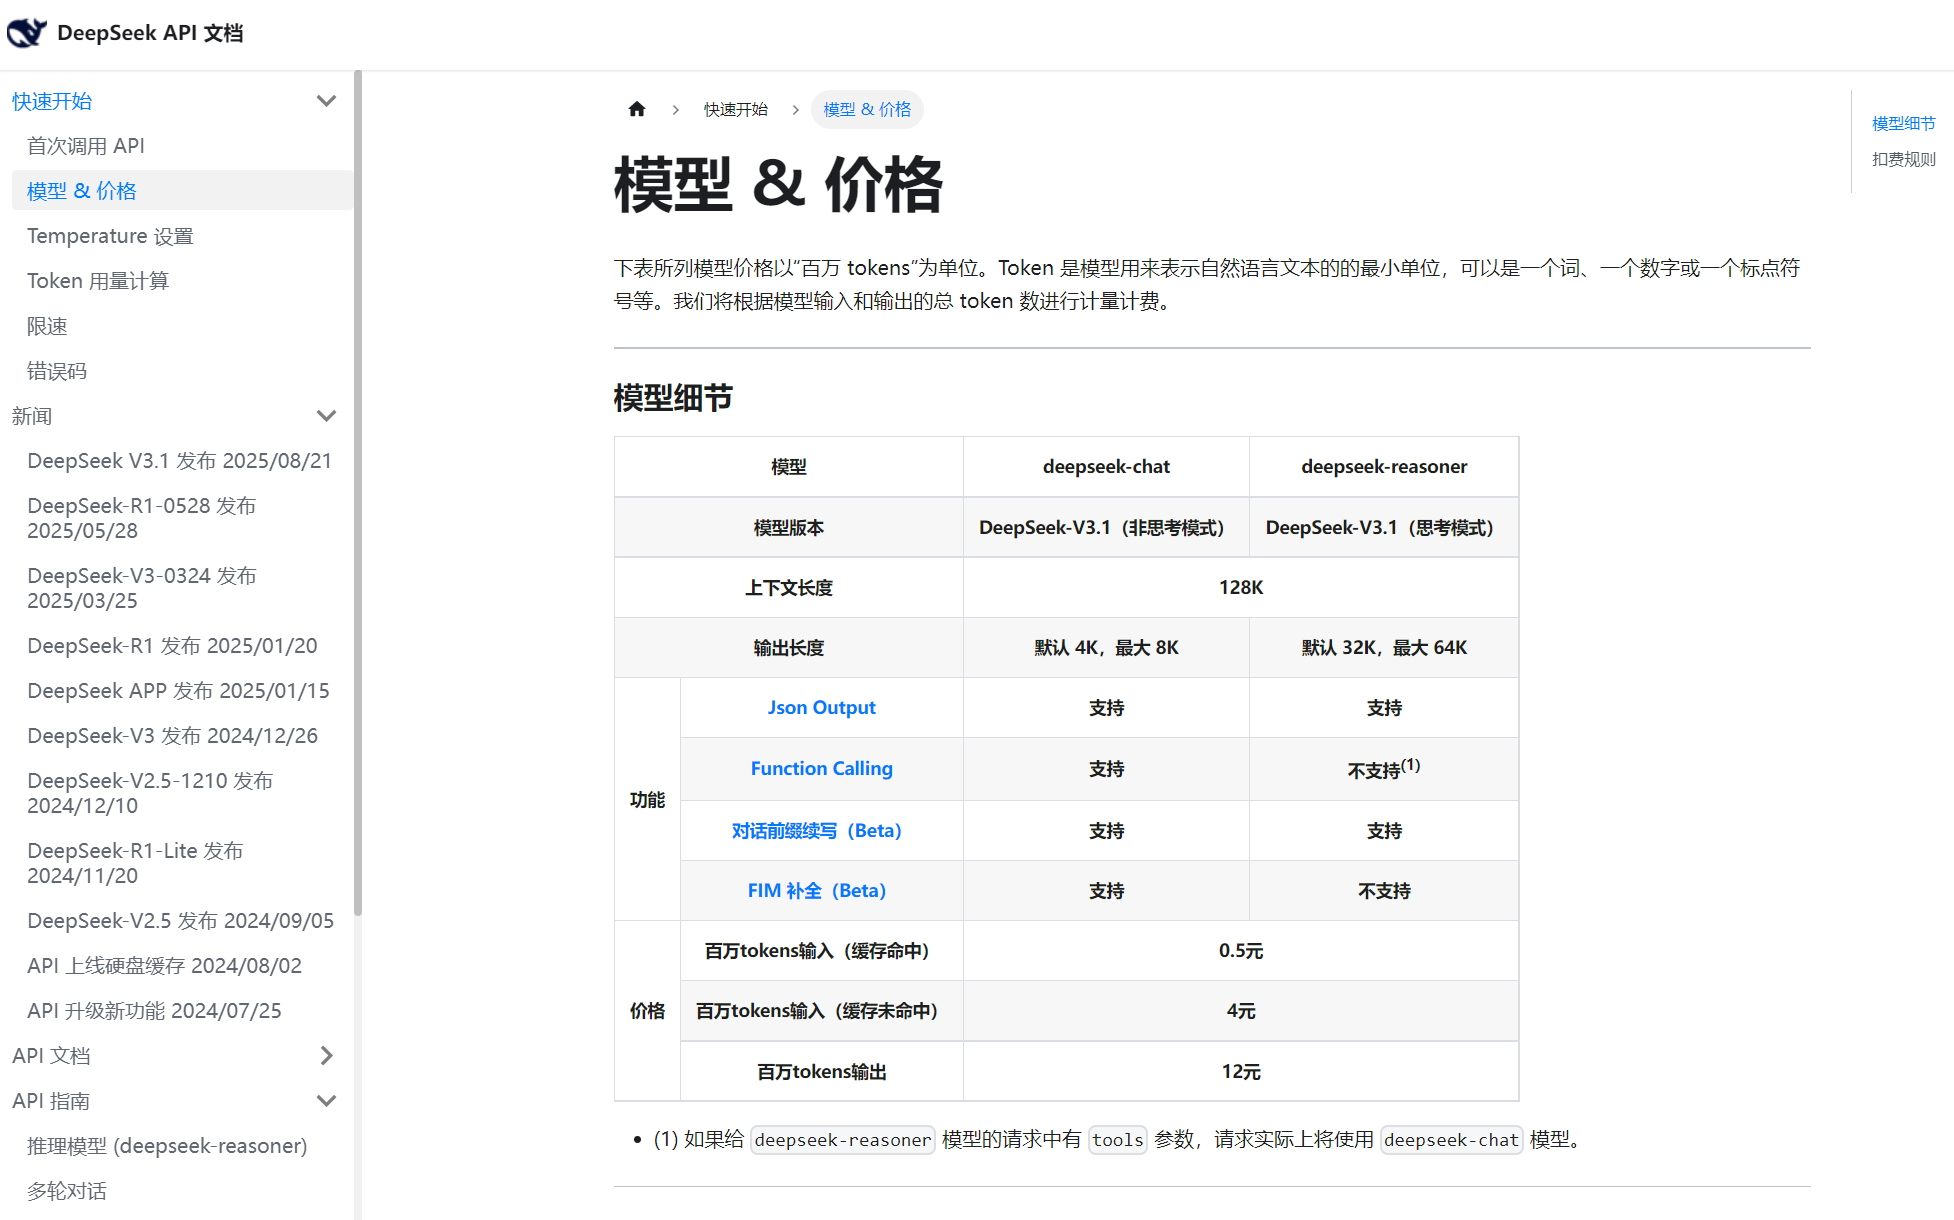
Task: Open Token 用量计算 page
Action: click(x=98, y=281)
